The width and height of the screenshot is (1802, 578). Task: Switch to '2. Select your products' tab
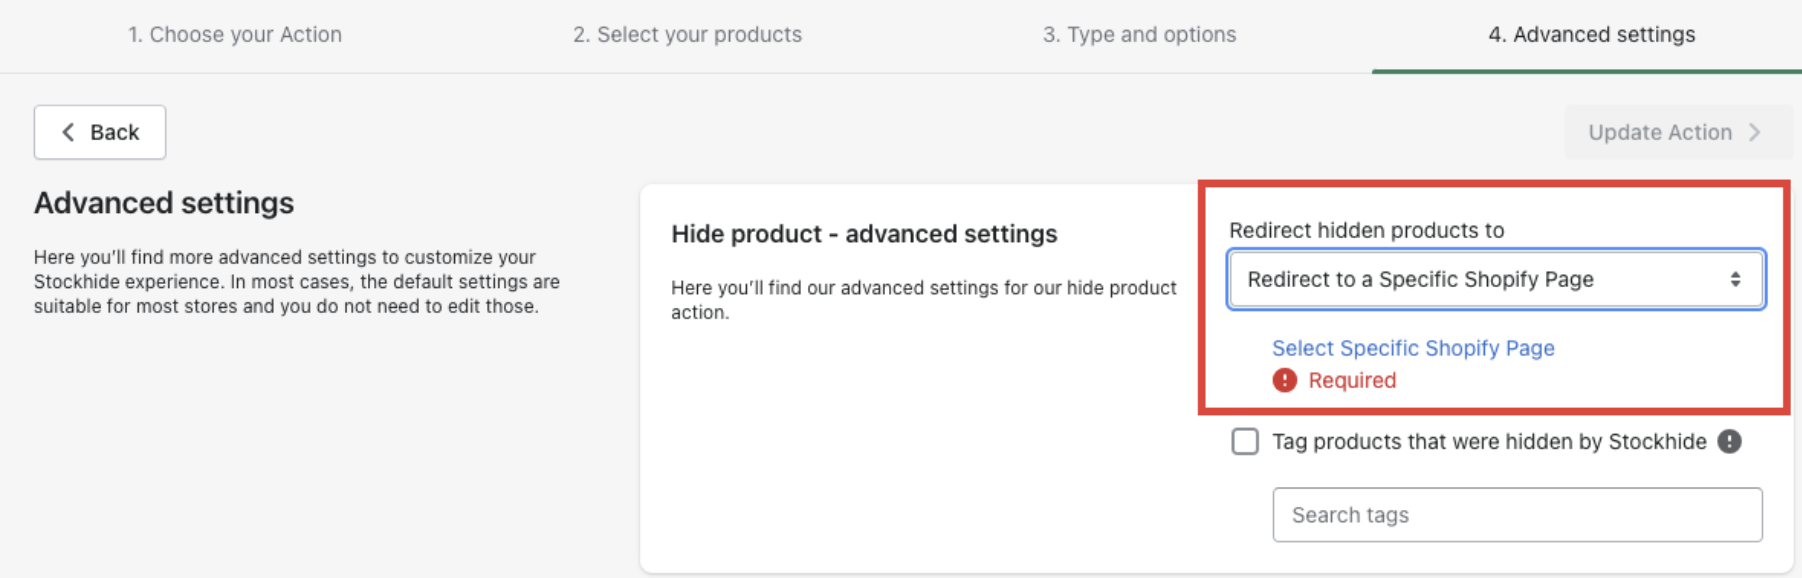point(687,35)
